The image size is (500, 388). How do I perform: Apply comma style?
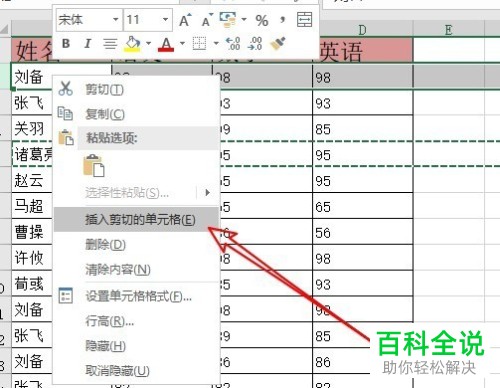point(283,20)
